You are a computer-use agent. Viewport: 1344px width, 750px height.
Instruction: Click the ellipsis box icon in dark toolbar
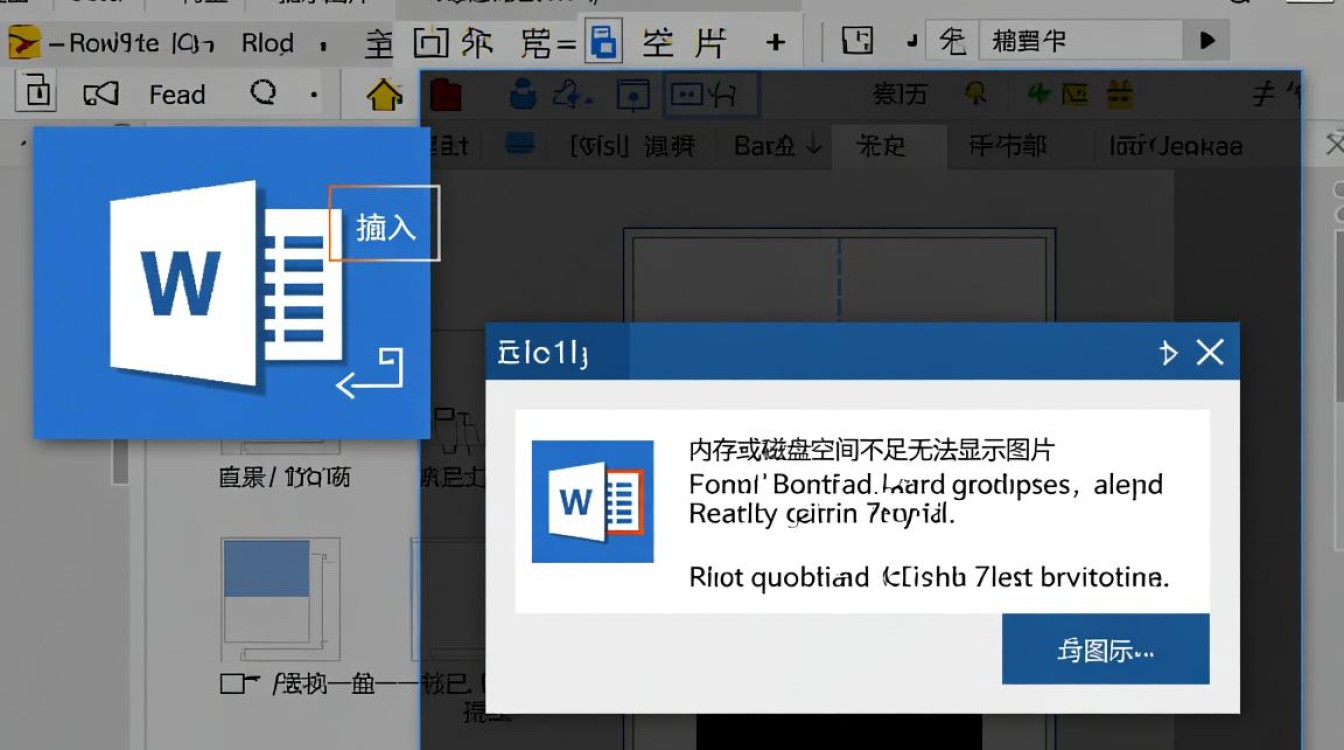pyautogui.click(x=687, y=95)
